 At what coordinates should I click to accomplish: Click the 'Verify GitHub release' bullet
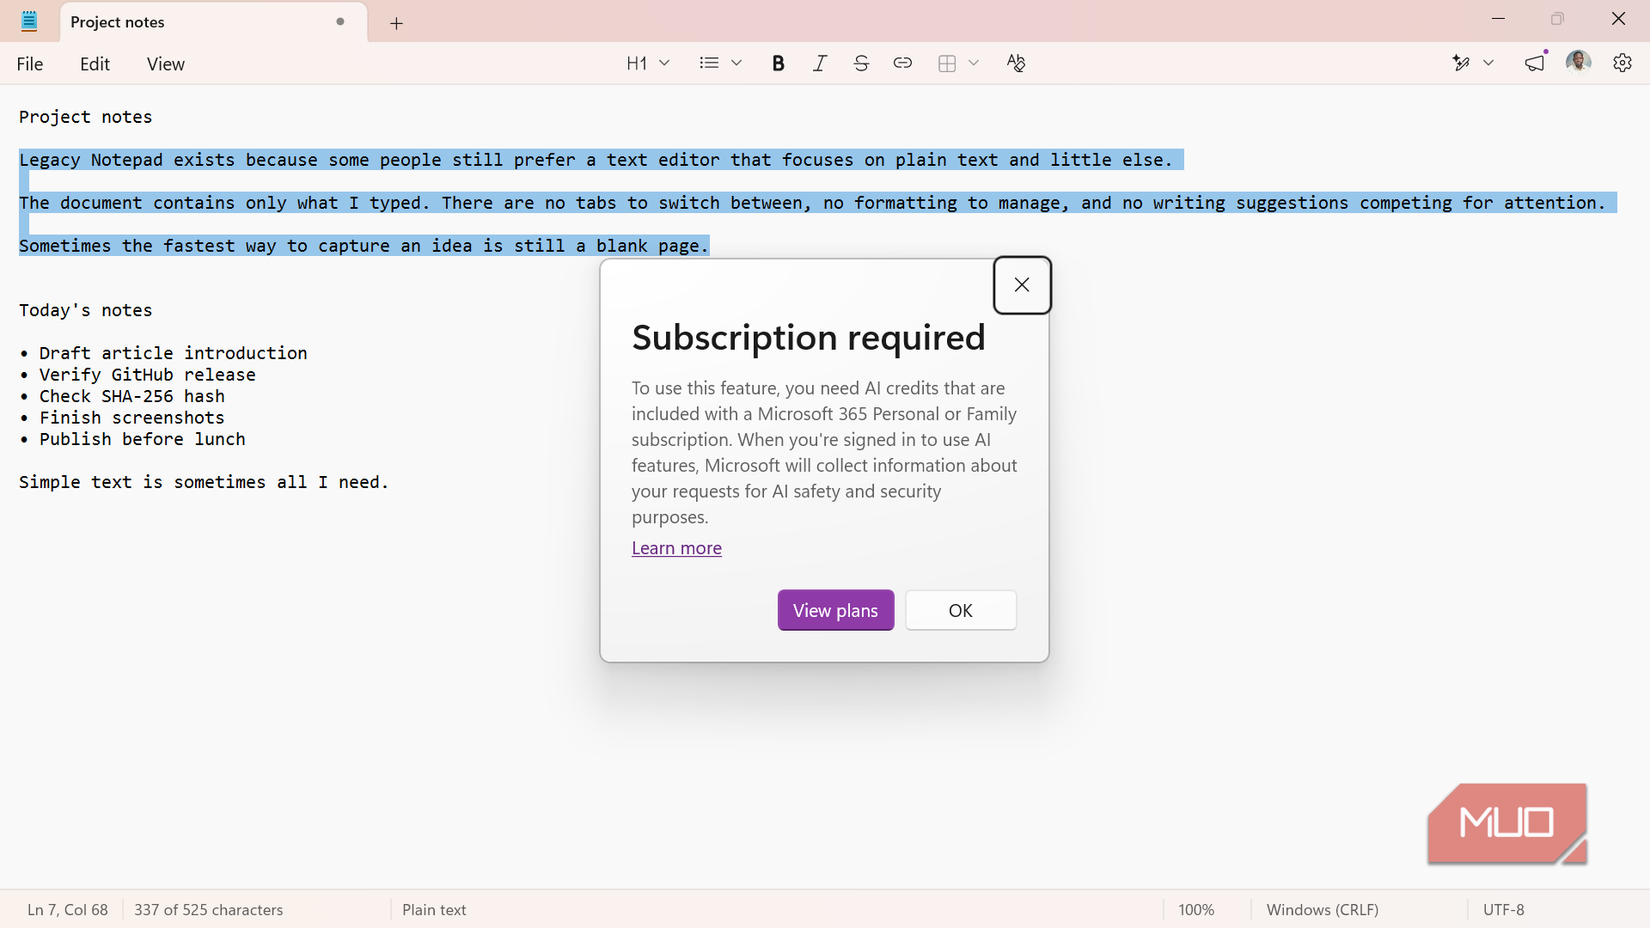coord(137,375)
